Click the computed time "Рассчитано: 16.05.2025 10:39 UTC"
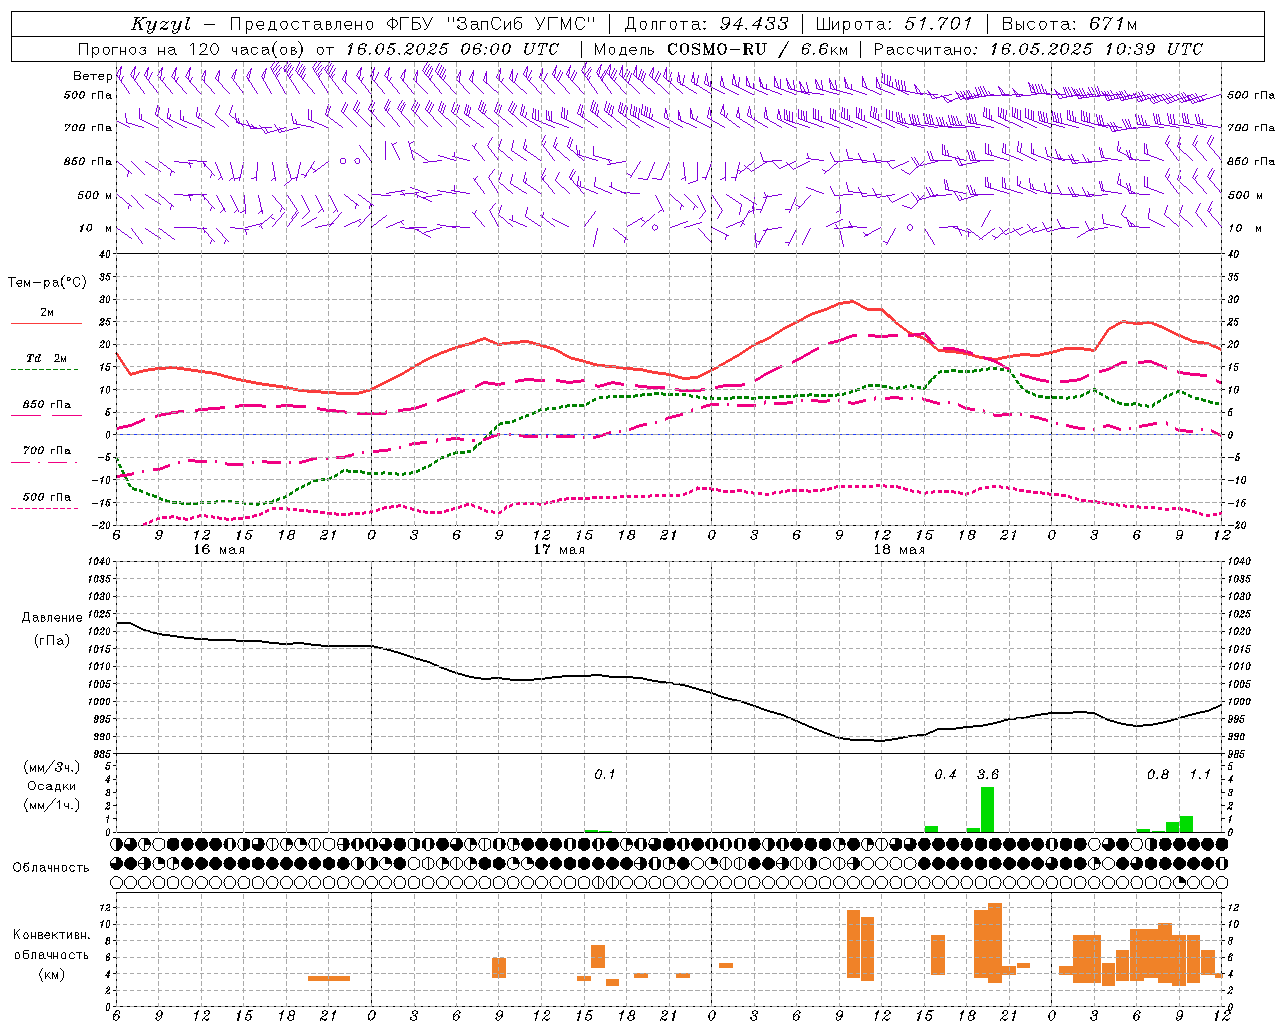The height and width of the screenshot is (1024, 1280). click(x=1038, y=49)
